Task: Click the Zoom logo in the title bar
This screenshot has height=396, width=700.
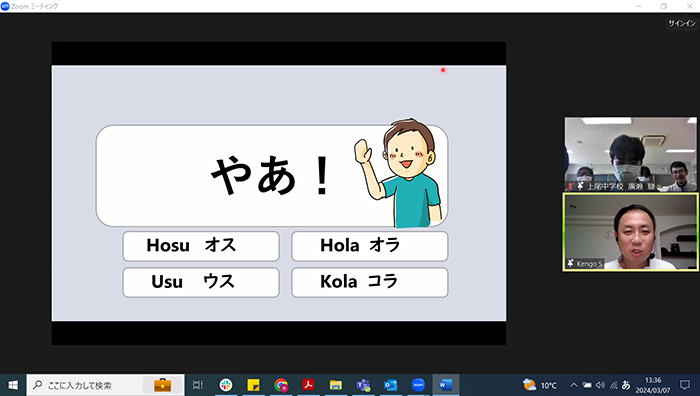Action: (5, 6)
